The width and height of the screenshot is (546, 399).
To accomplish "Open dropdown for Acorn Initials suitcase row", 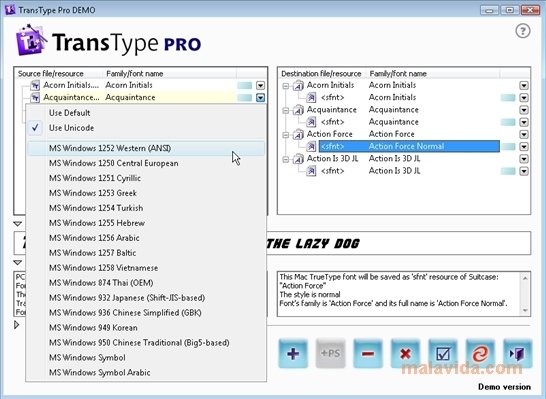I will pos(524,85).
